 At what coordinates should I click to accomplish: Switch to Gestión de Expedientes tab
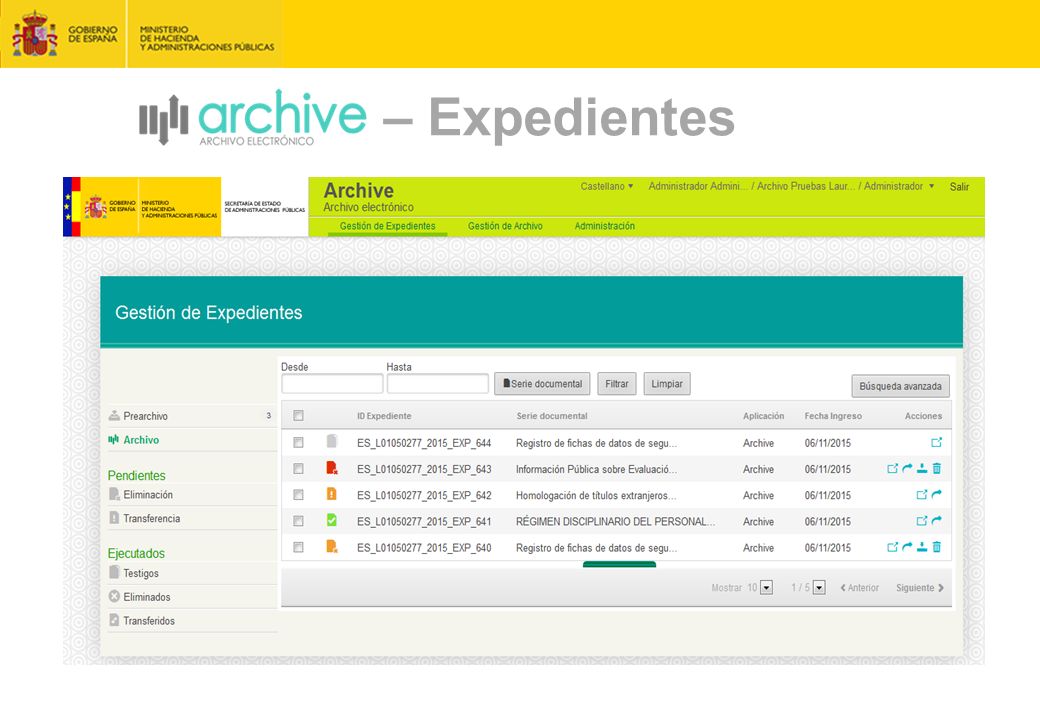click(x=387, y=226)
